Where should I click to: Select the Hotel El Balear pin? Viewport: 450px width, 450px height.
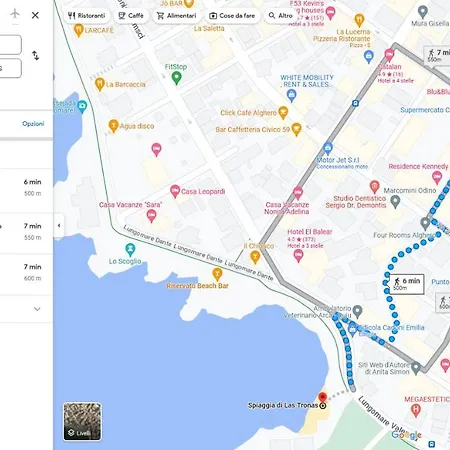point(298,256)
